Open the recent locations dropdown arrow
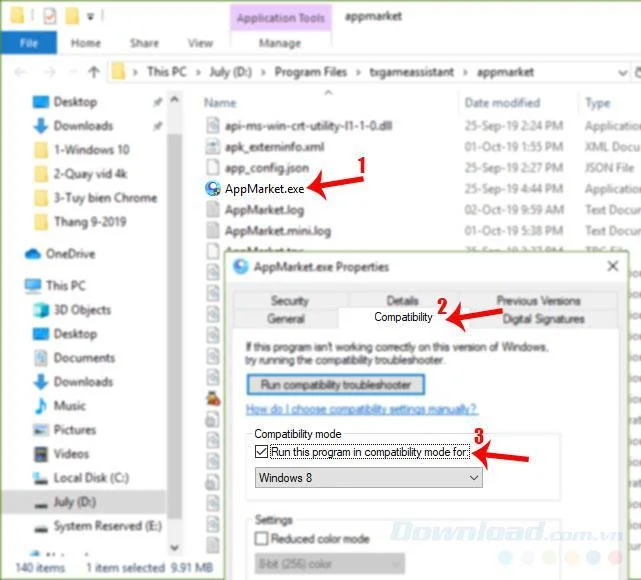Viewport: 641px width, 580px height. (x=73, y=72)
